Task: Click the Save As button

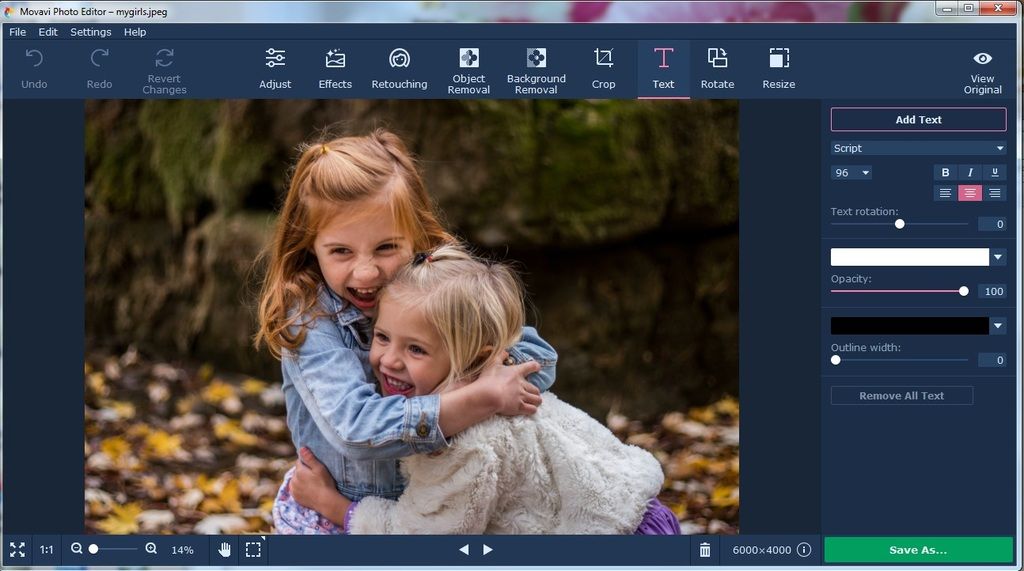Action: 918,550
